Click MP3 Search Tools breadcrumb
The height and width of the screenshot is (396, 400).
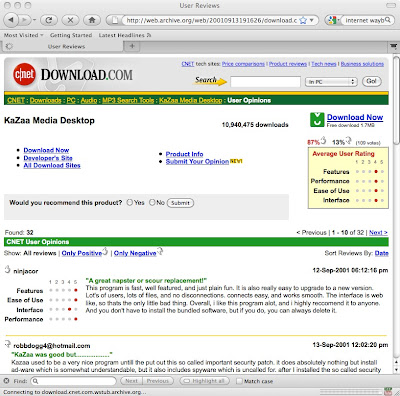coord(128,100)
